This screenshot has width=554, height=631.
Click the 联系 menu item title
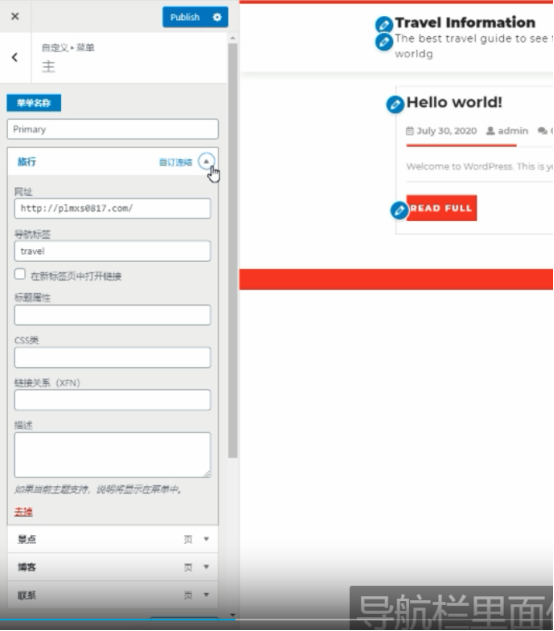click(x=27, y=595)
